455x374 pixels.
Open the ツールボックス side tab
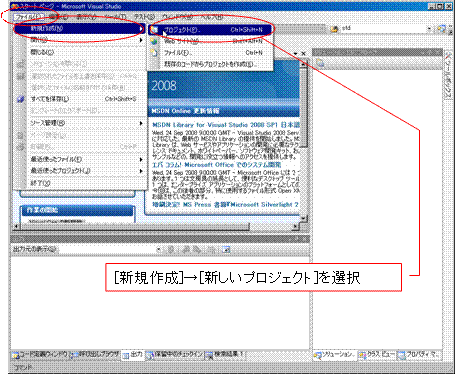tap(449, 76)
